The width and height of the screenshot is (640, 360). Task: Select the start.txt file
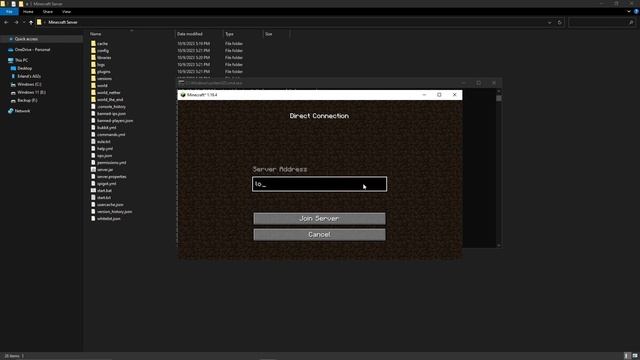(104, 198)
